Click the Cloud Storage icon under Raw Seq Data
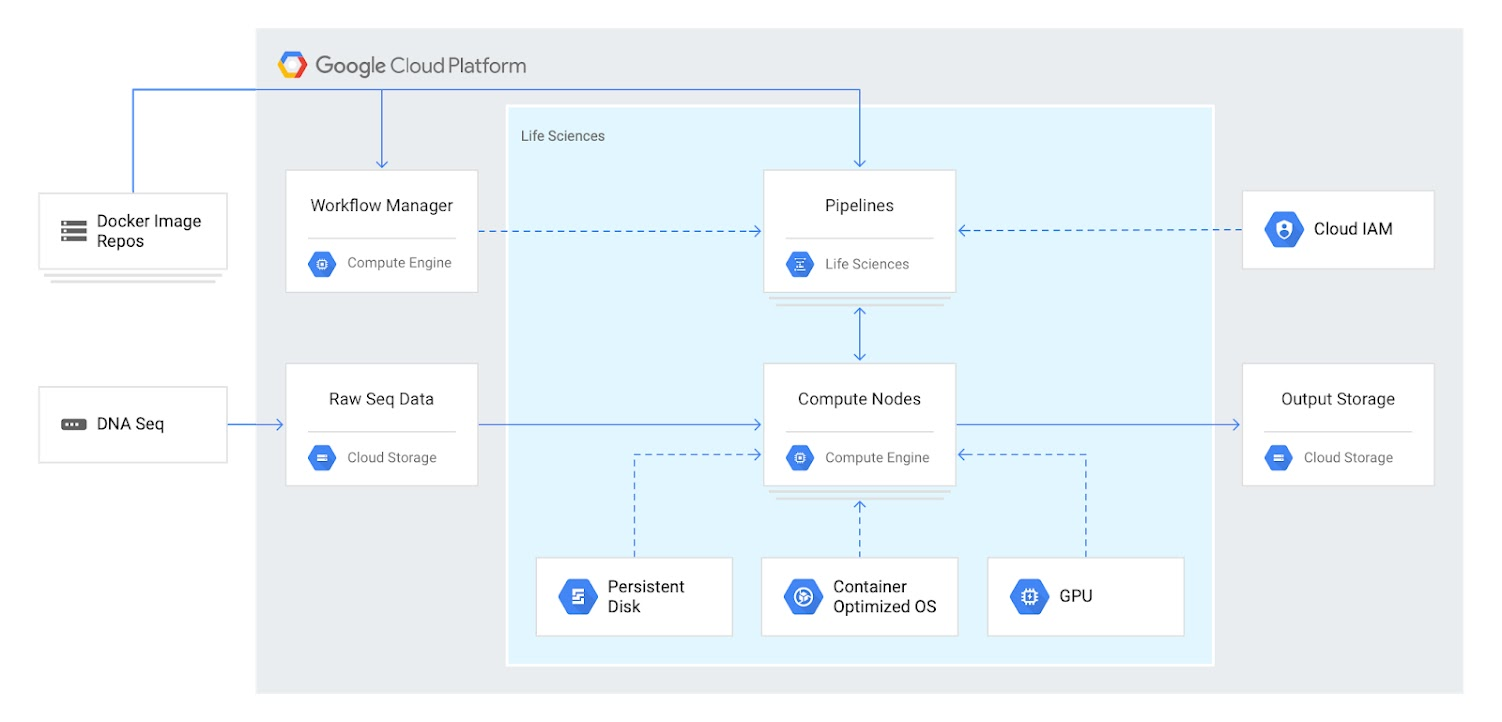This screenshot has width=1502, height=722. click(322, 458)
